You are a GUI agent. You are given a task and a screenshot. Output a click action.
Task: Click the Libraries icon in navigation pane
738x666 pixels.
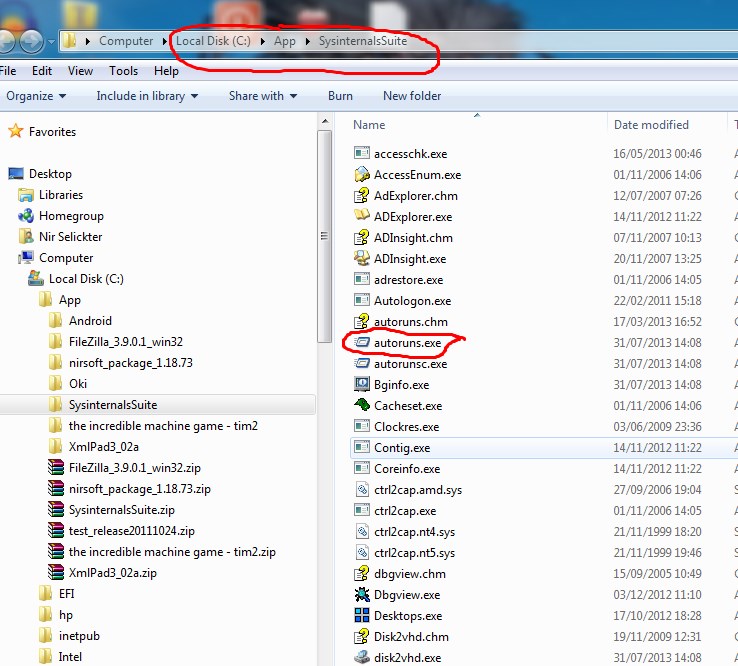[25, 194]
